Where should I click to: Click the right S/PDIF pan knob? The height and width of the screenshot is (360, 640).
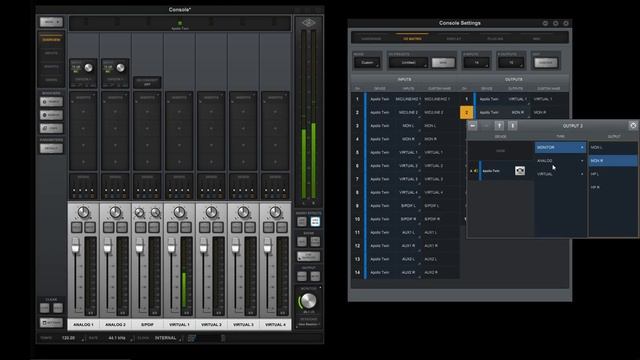[x=155, y=213]
